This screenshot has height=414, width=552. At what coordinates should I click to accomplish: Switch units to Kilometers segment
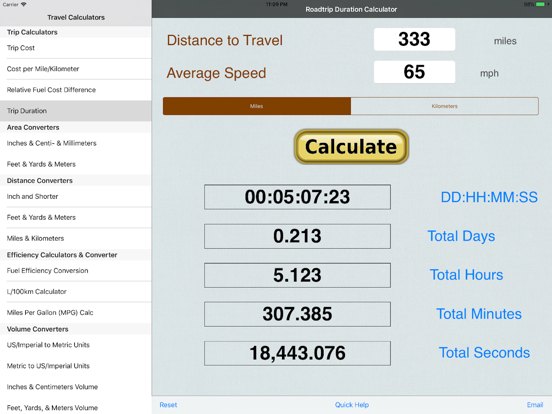pos(445,106)
